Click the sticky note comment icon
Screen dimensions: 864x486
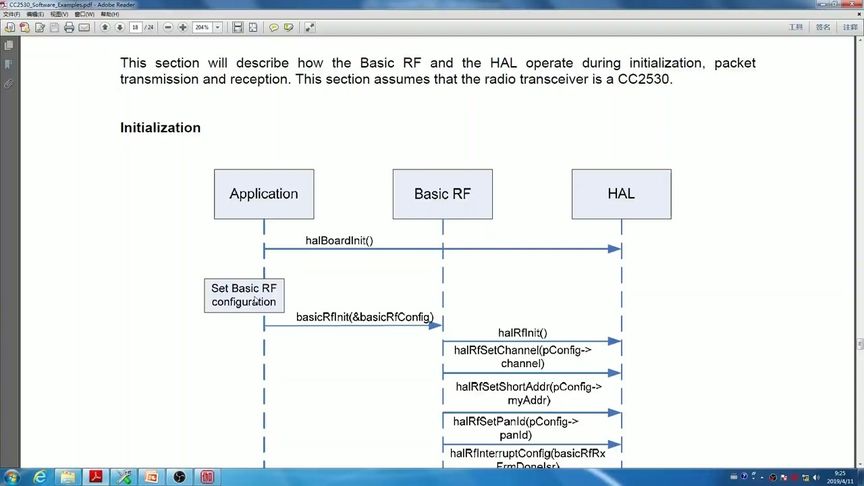273,27
